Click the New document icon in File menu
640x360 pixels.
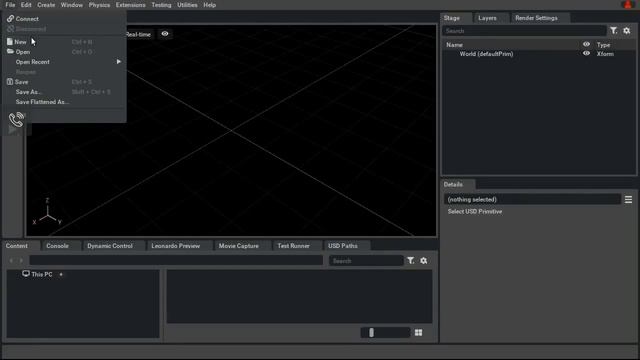click(10, 42)
